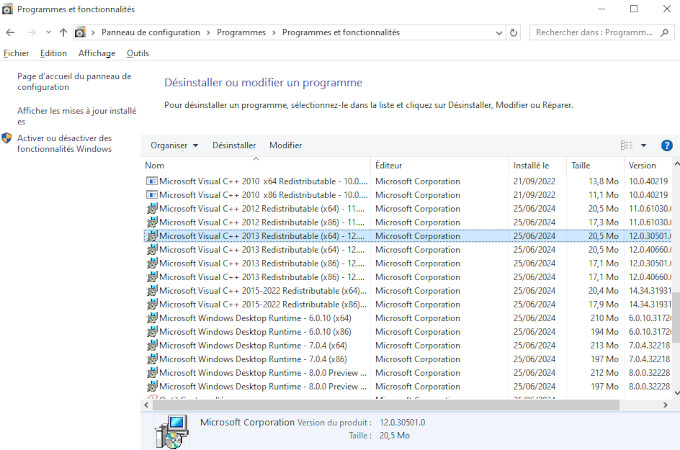Click the Programmes et fonctionnalités breadcrumb

click(341, 33)
